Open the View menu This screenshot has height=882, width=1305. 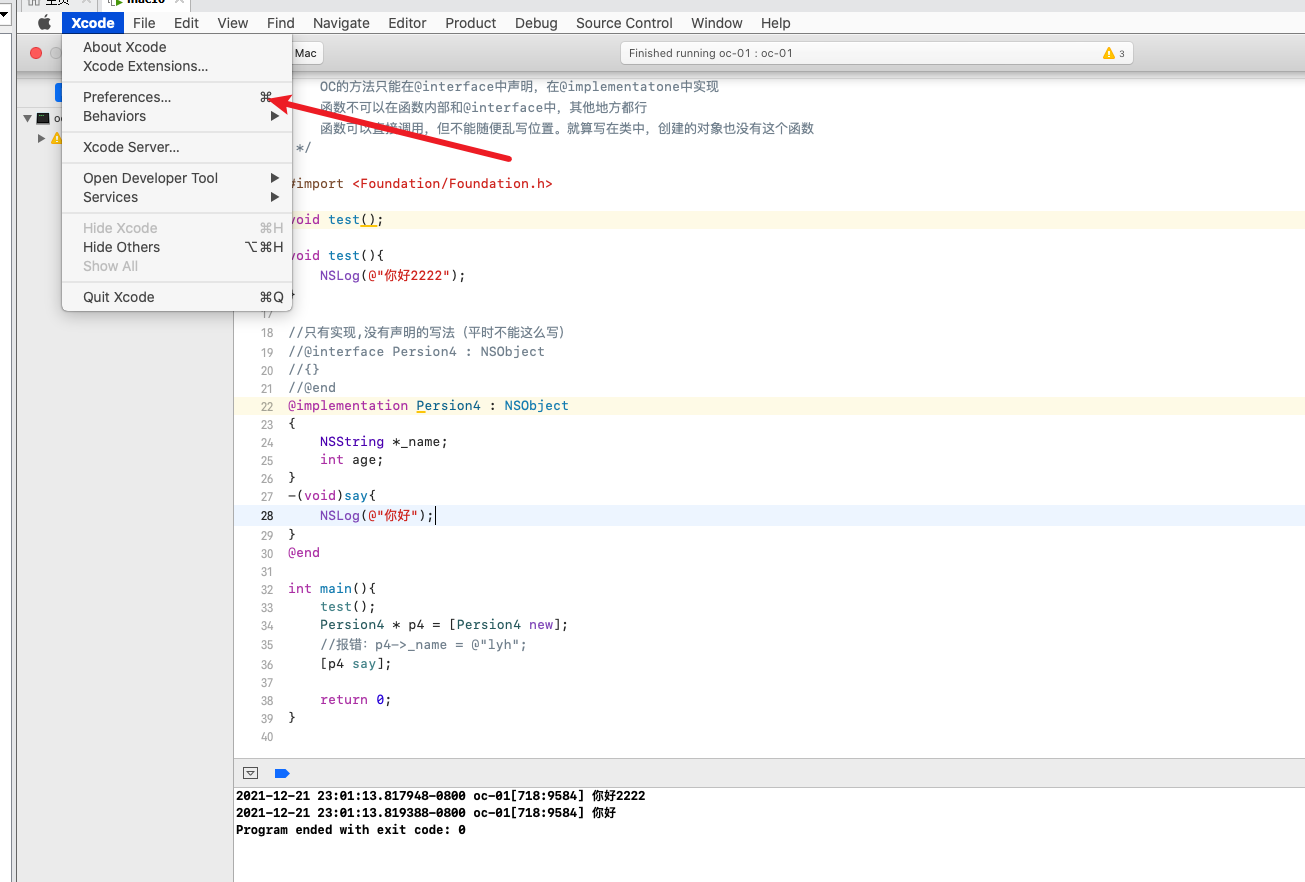(233, 23)
